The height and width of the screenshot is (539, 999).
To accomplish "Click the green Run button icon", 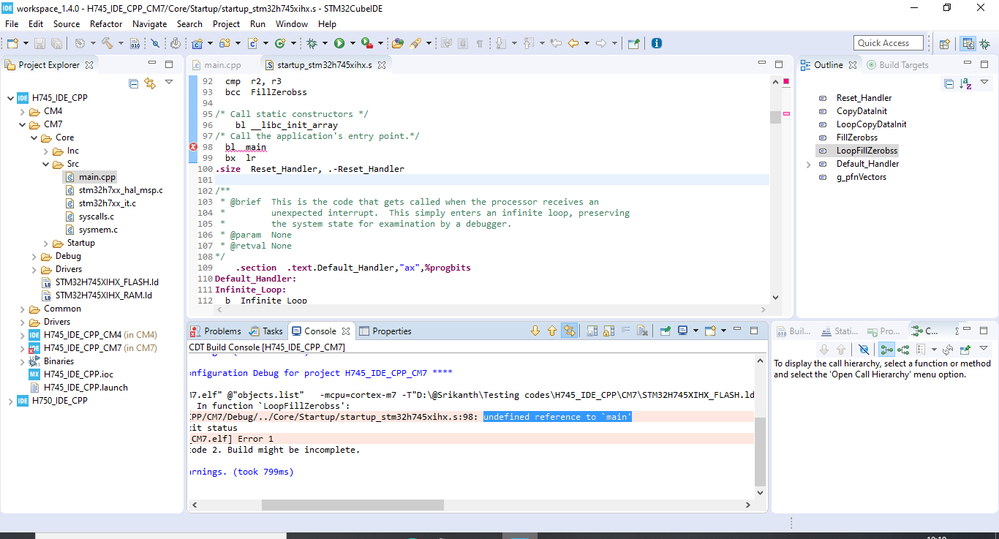I will pos(340,43).
